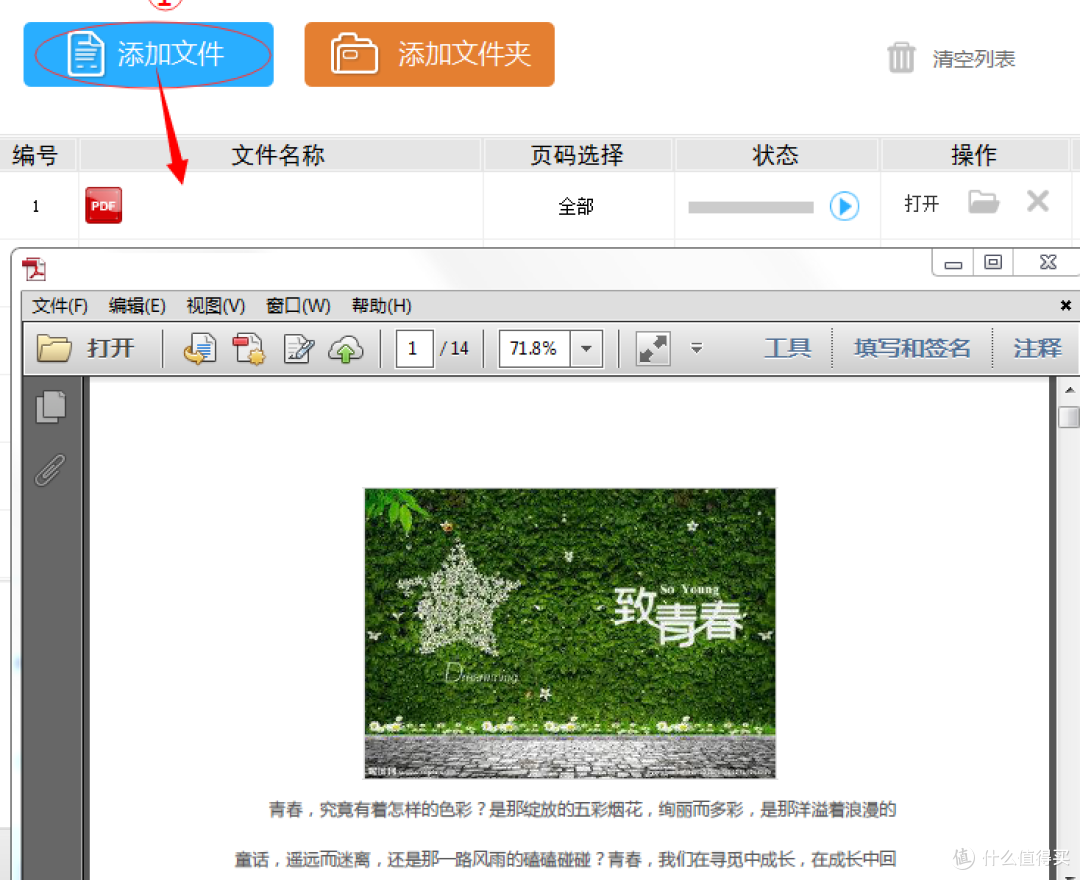The height and width of the screenshot is (880, 1080).
Task: Maximize the PDF reader window
Action: (993, 262)
